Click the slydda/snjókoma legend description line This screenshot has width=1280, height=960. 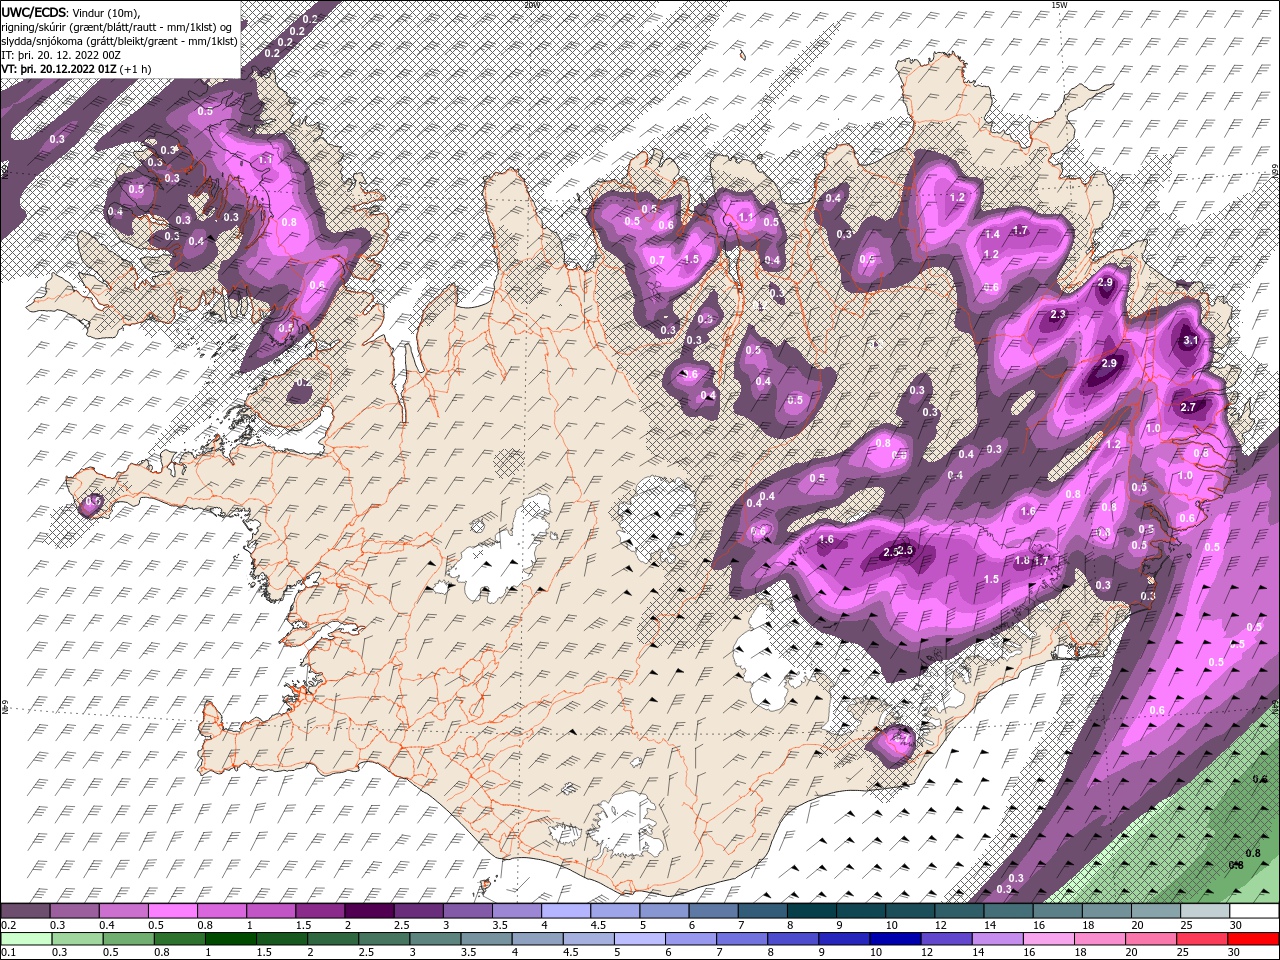(119, 41)
